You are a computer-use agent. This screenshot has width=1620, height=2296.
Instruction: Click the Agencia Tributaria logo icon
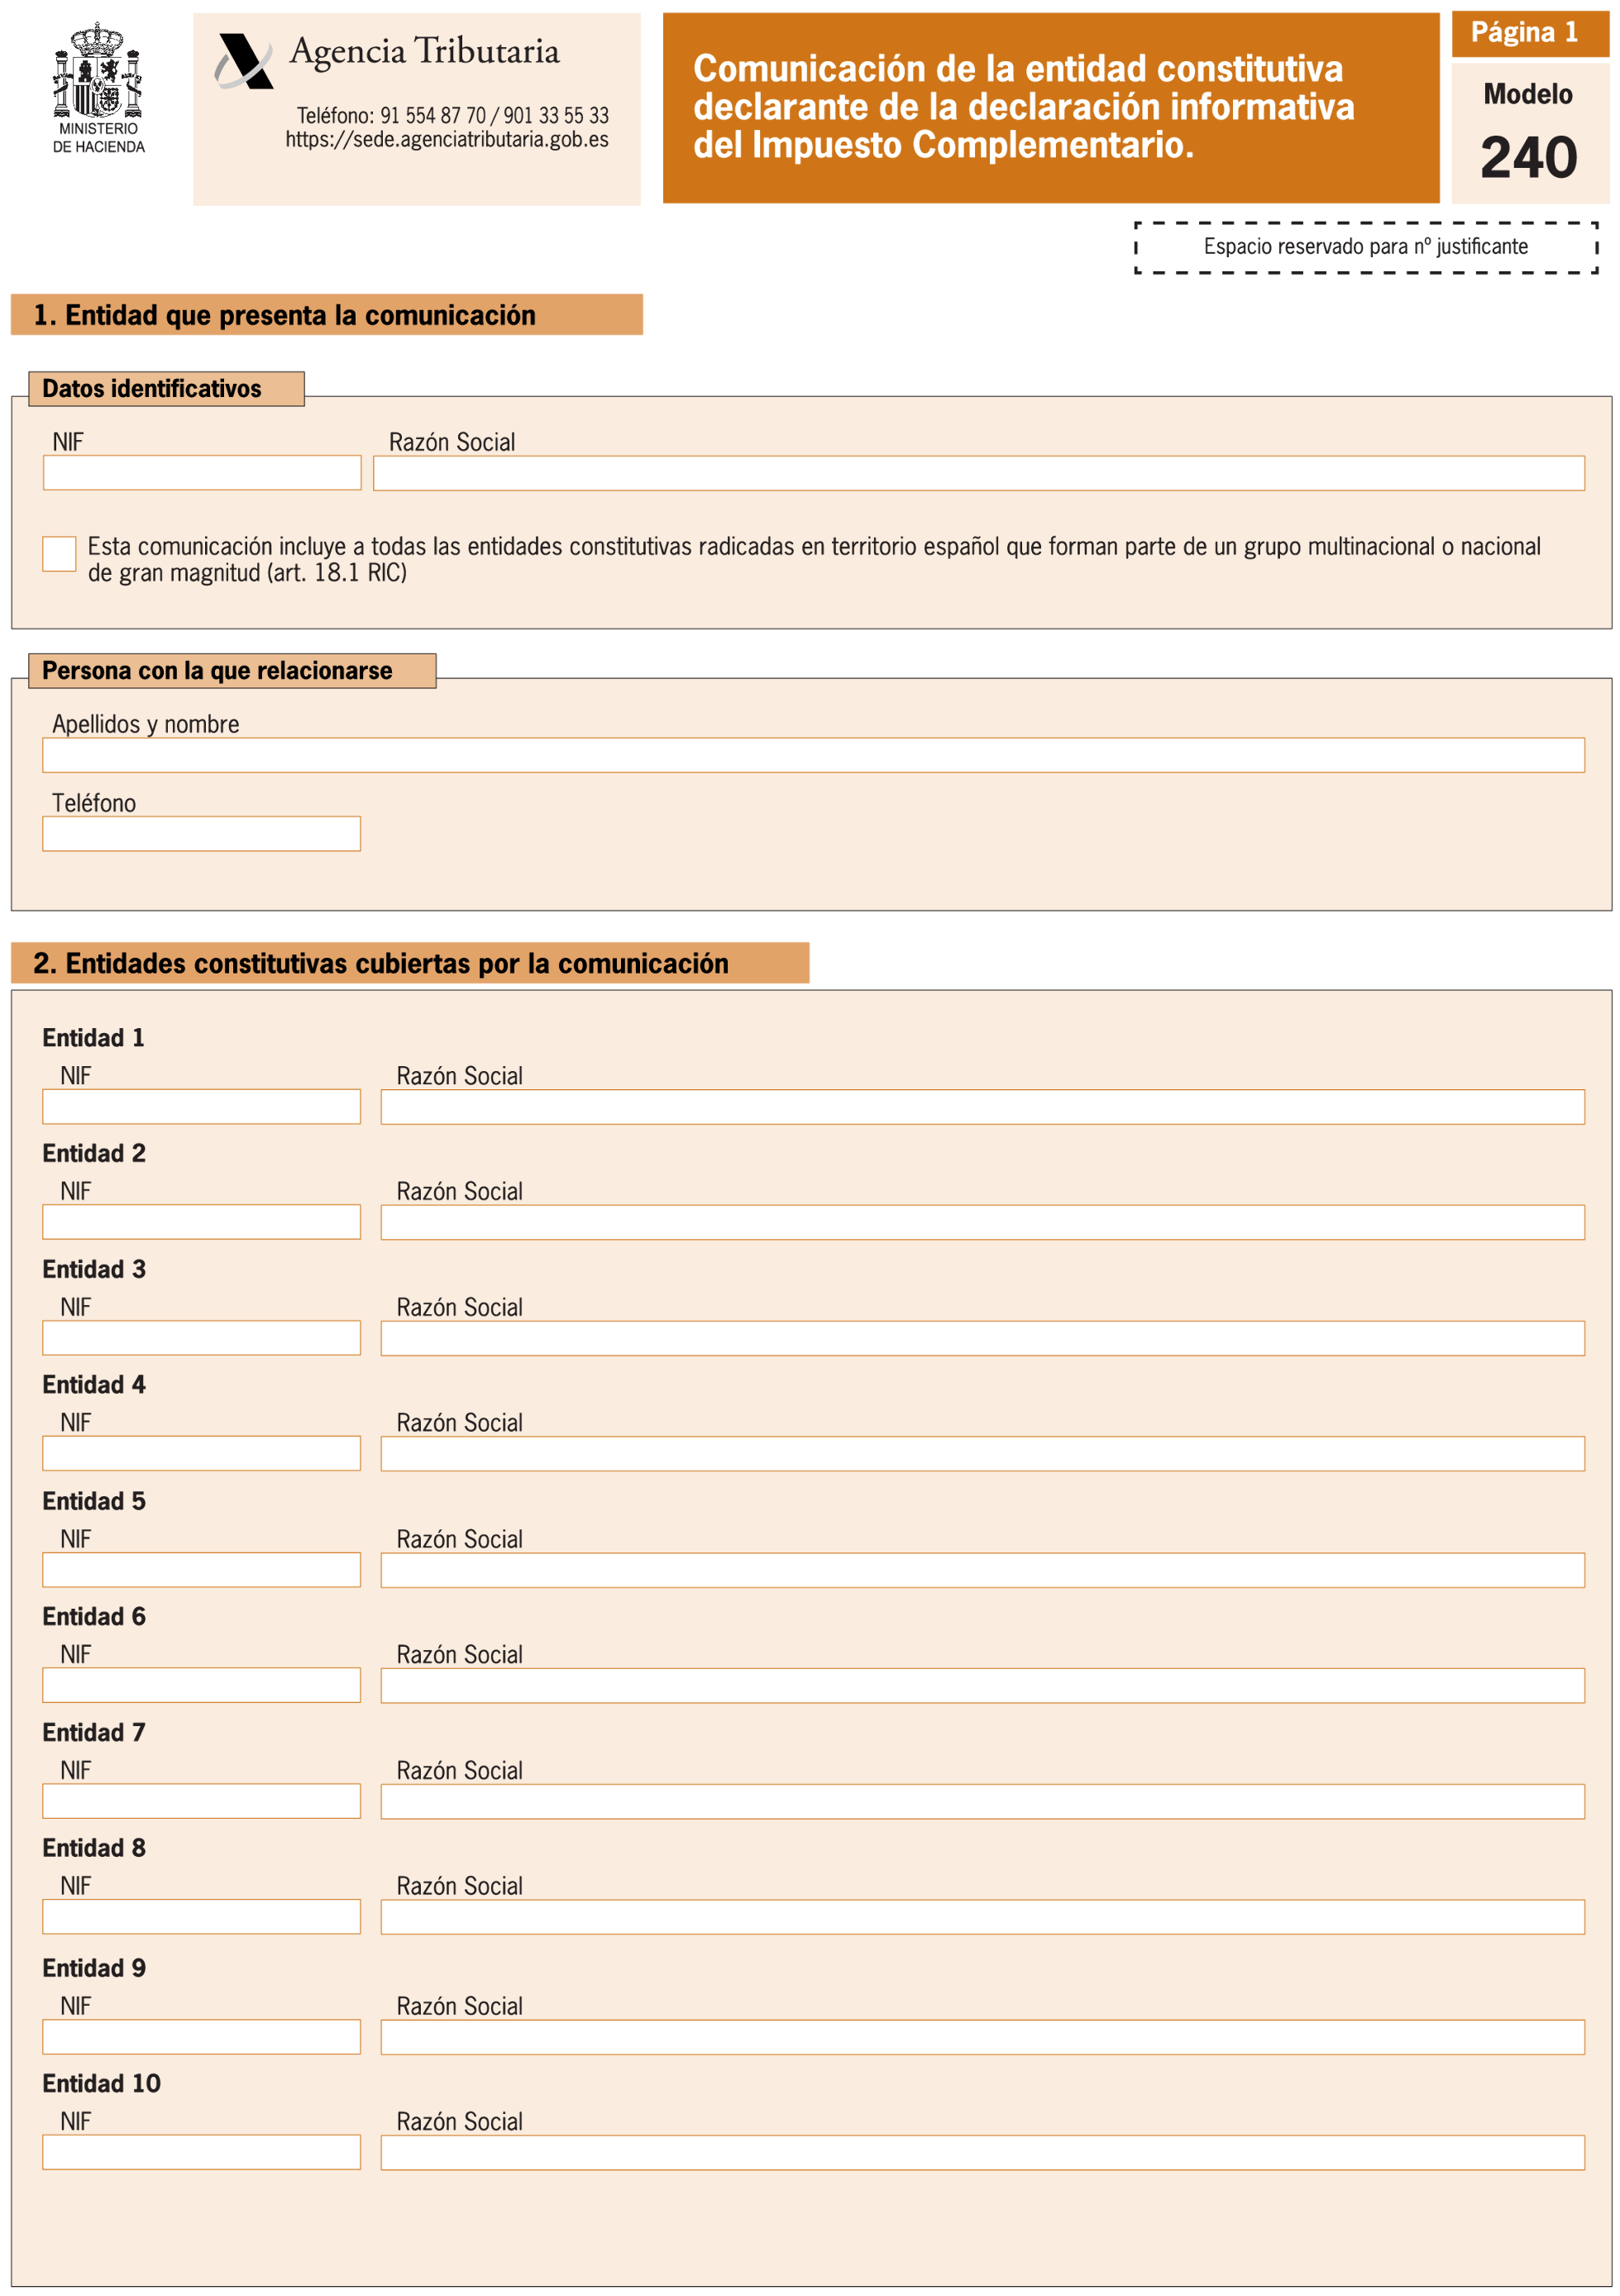click(x=244, y=61)
